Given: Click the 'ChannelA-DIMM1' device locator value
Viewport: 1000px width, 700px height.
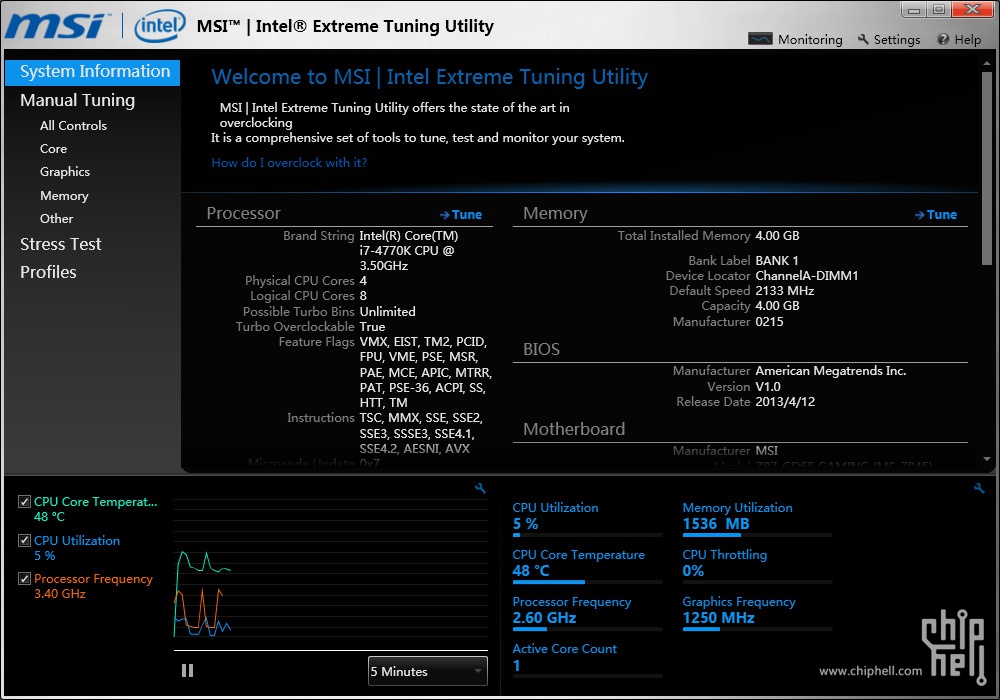Looking at the screenshot, I should click(807, 275).
